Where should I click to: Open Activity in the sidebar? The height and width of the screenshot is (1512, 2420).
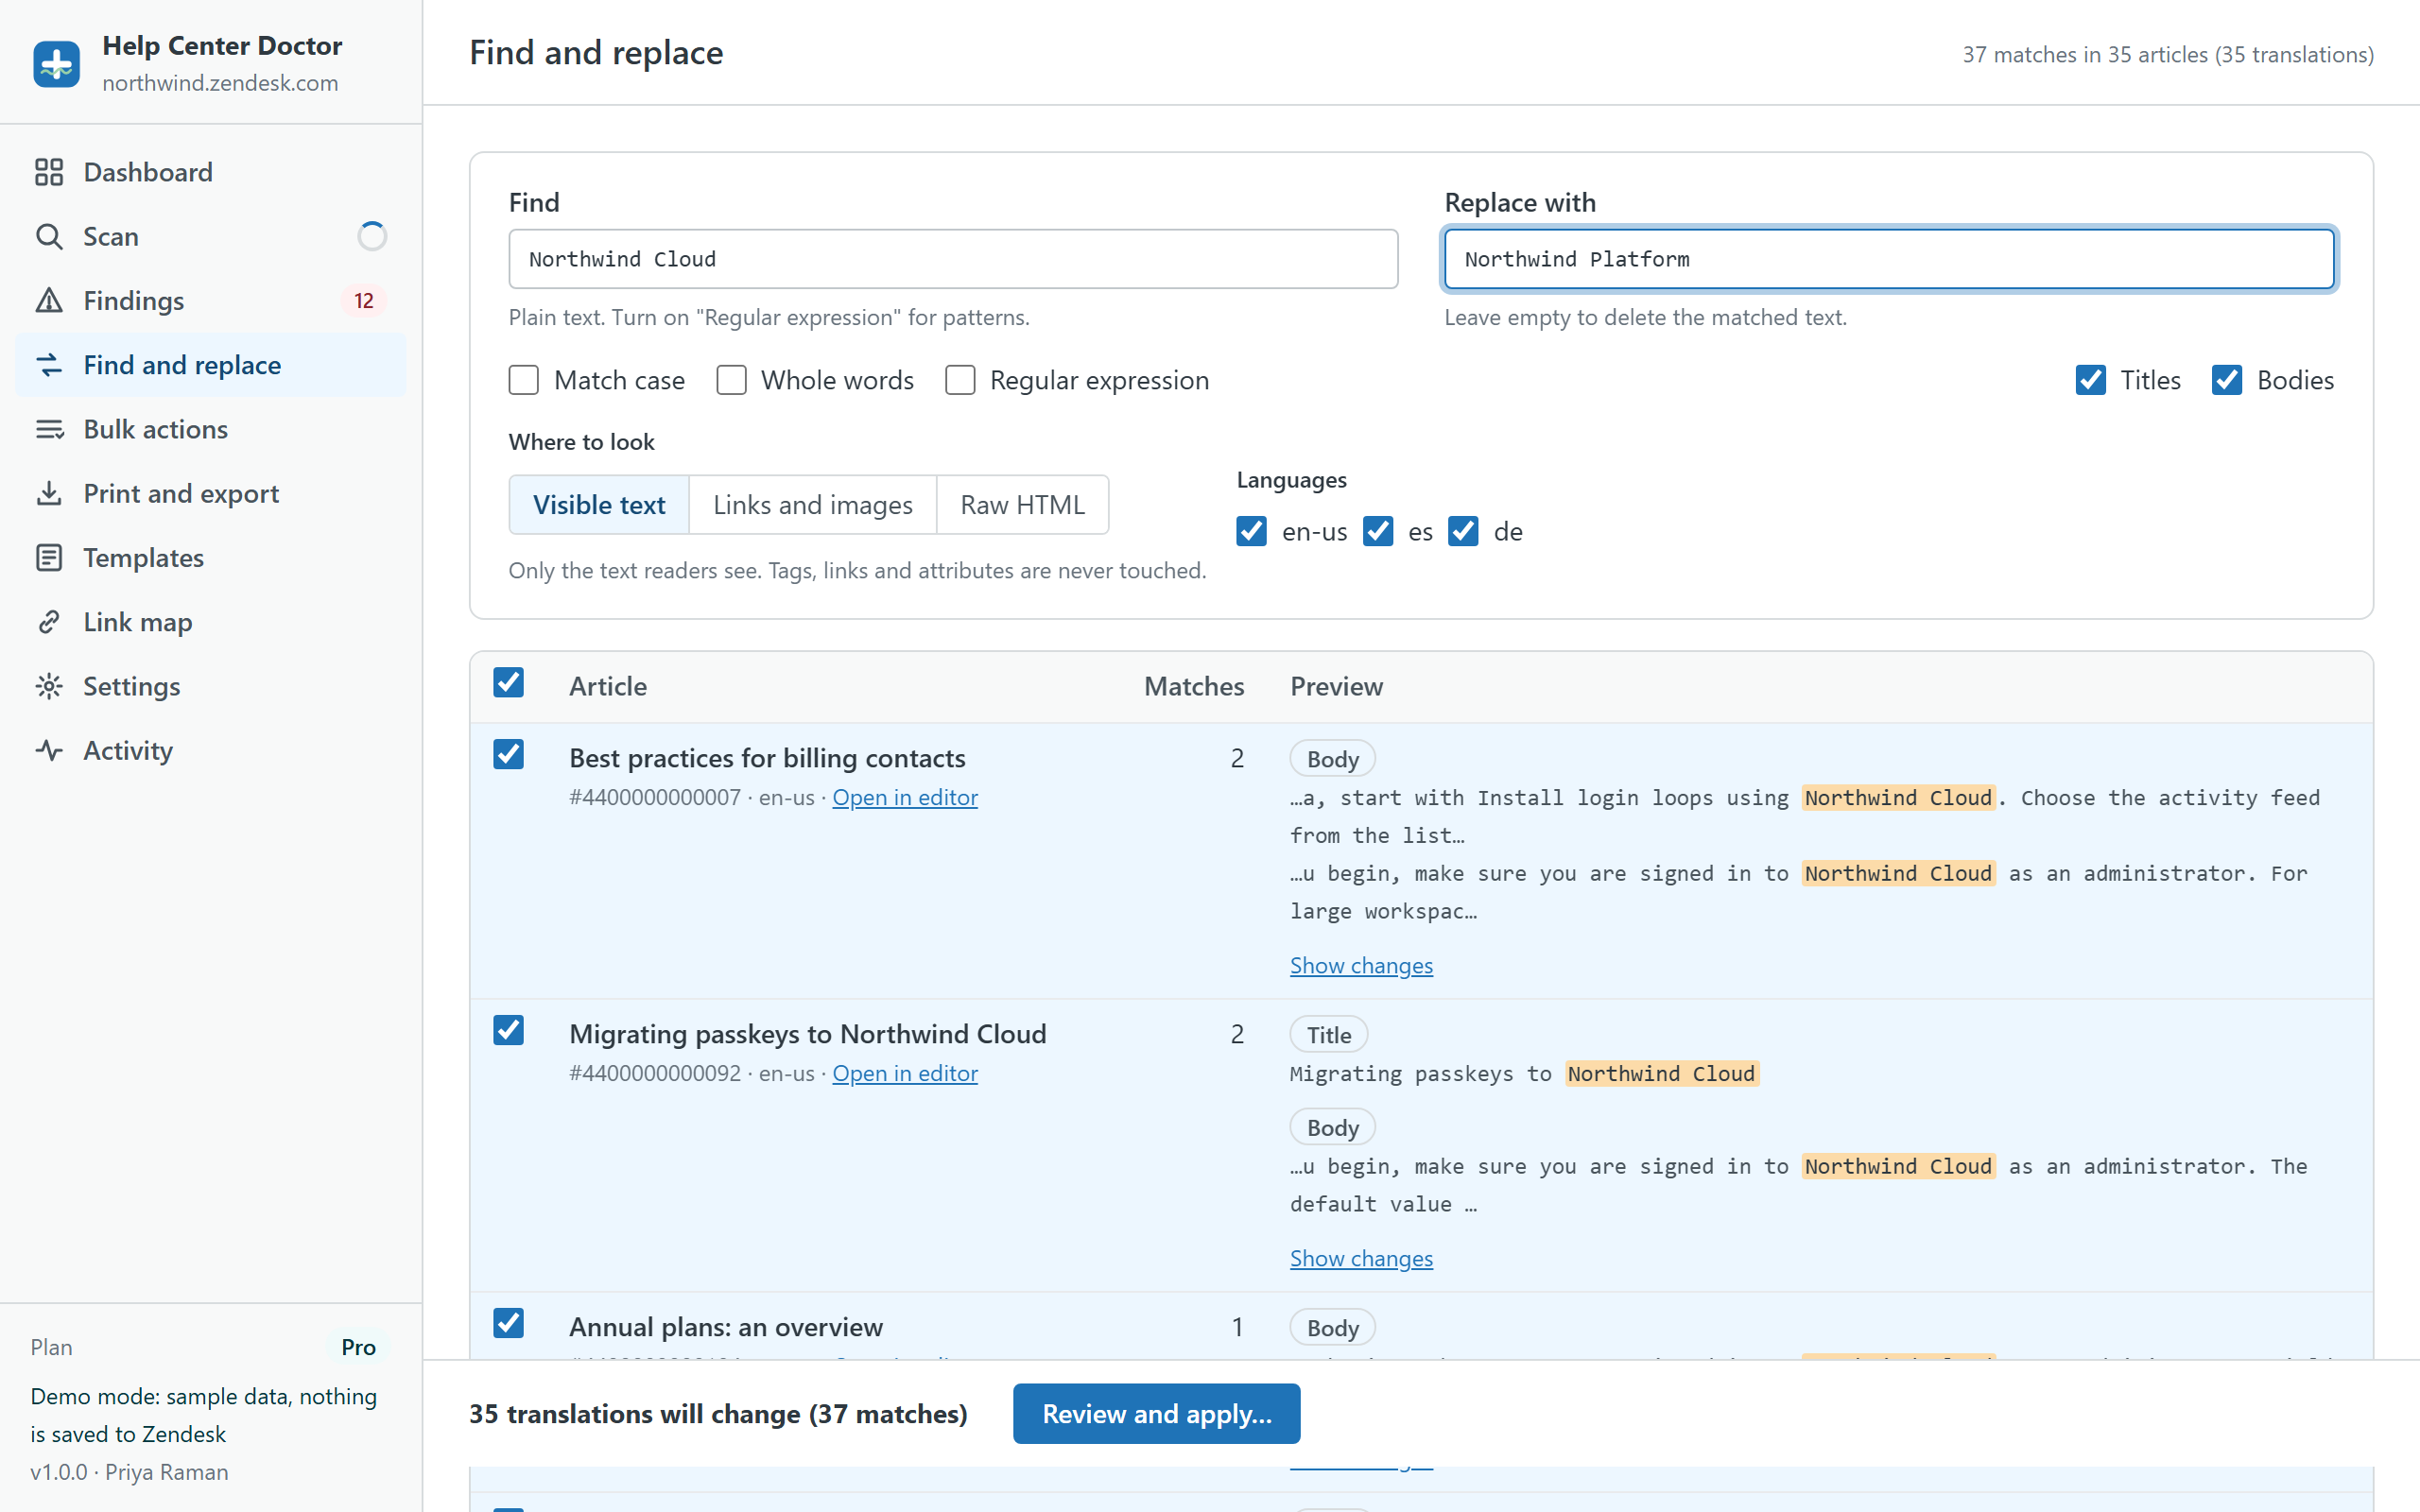tap(211, 750)
